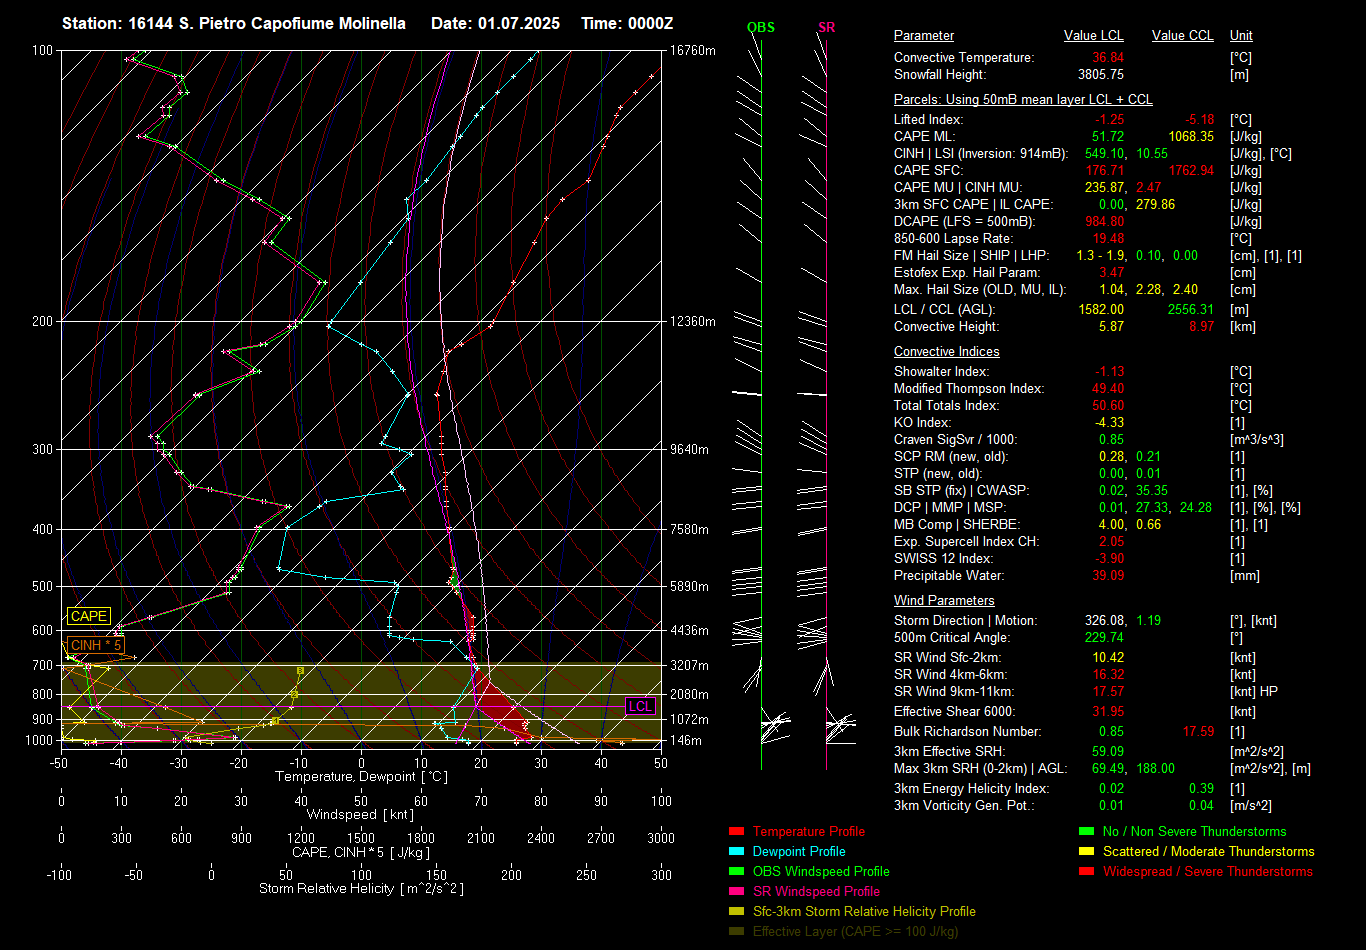
Task: Click the 16760m height label
Action: (693, 50)
